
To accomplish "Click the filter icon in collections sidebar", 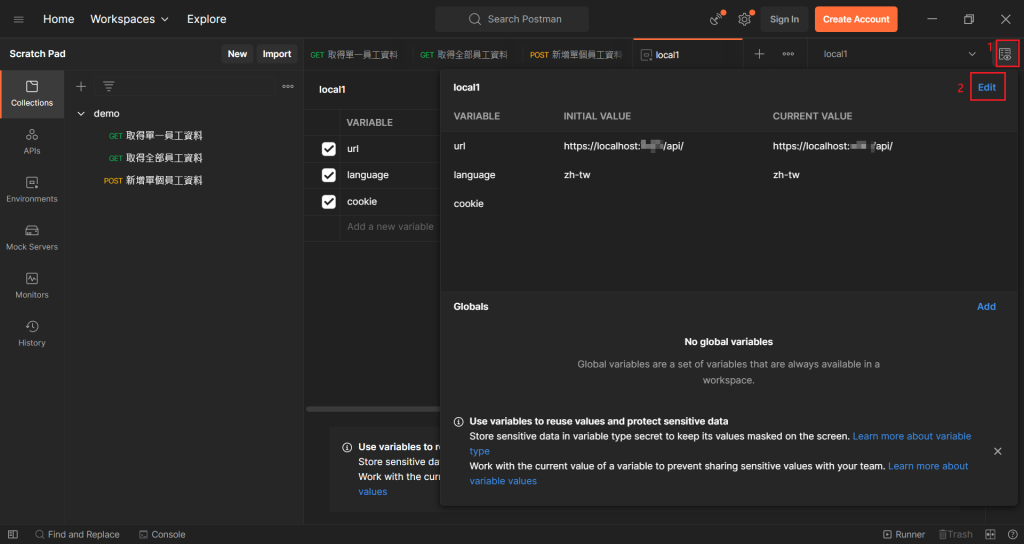I will click(108, 86).
